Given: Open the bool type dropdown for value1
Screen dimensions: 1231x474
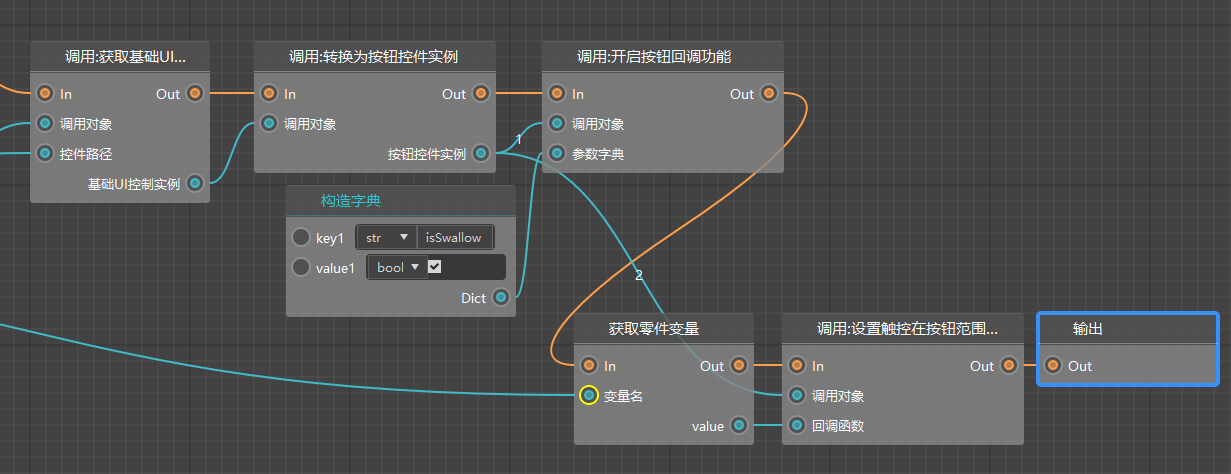Looking at the screenshot, I should click(x=397, y=267).
